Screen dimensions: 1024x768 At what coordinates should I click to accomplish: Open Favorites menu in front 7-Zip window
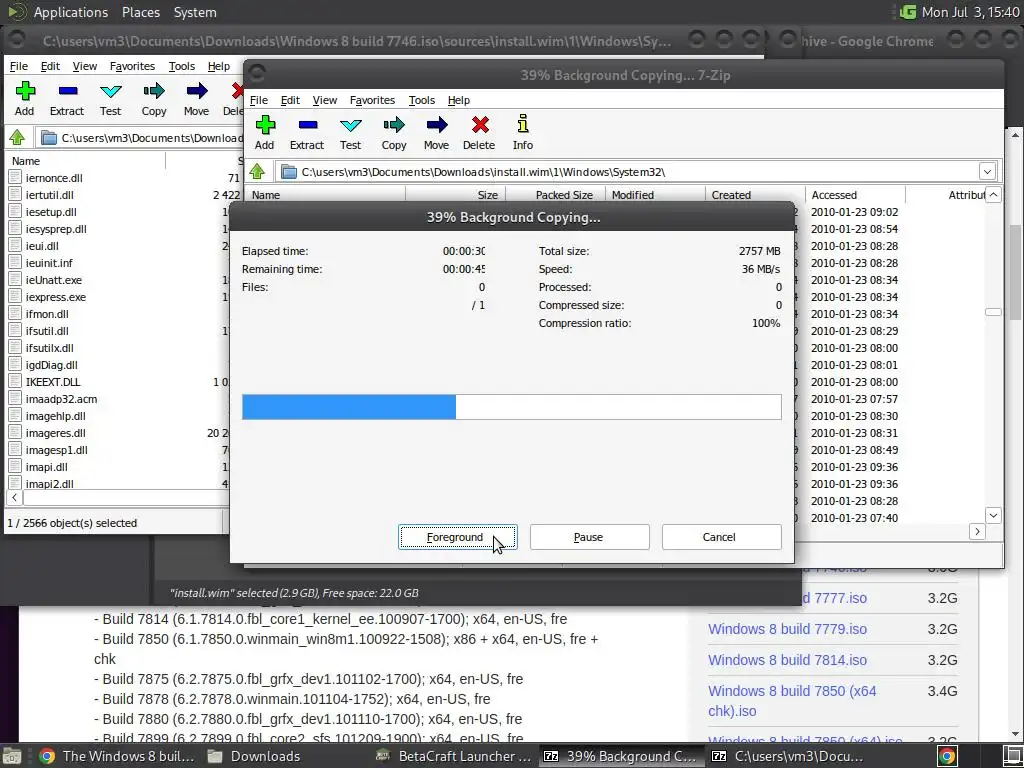372,100
